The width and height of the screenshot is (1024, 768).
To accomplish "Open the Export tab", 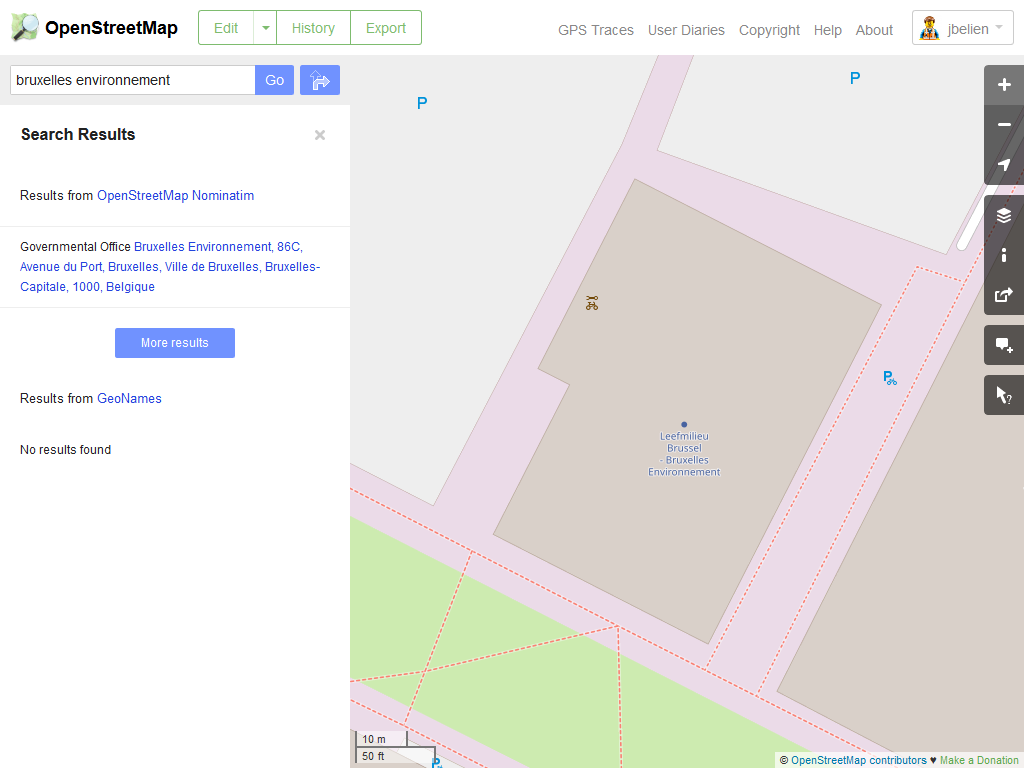I will [385, 28].
